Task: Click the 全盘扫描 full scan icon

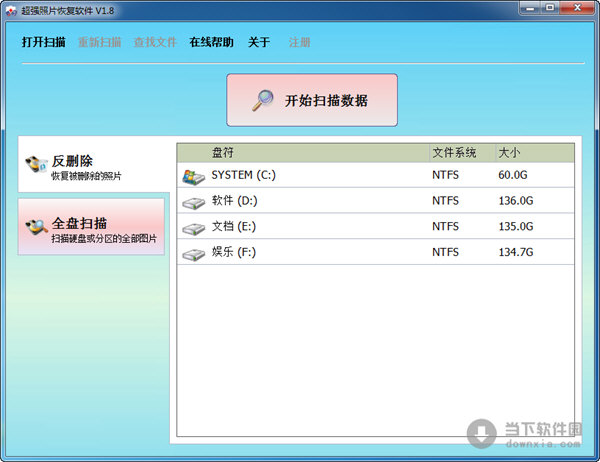Action: [x=36, y=227]
